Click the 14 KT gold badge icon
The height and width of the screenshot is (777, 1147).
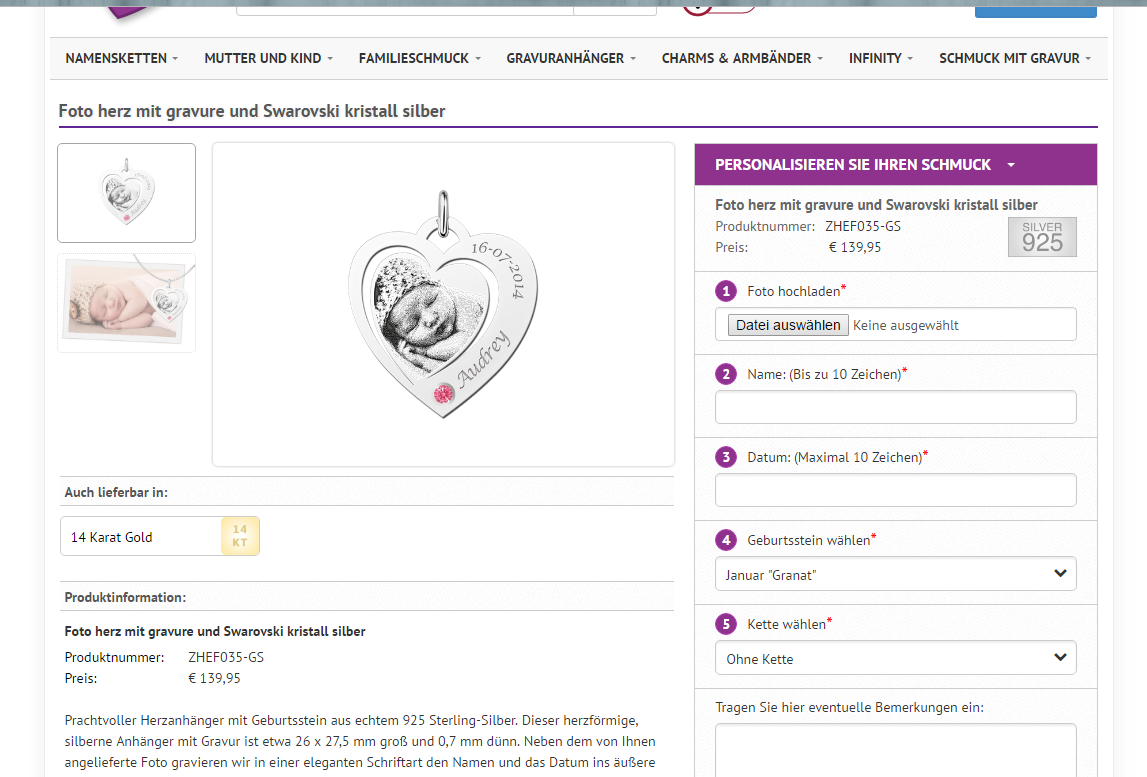tap(240, 536)
